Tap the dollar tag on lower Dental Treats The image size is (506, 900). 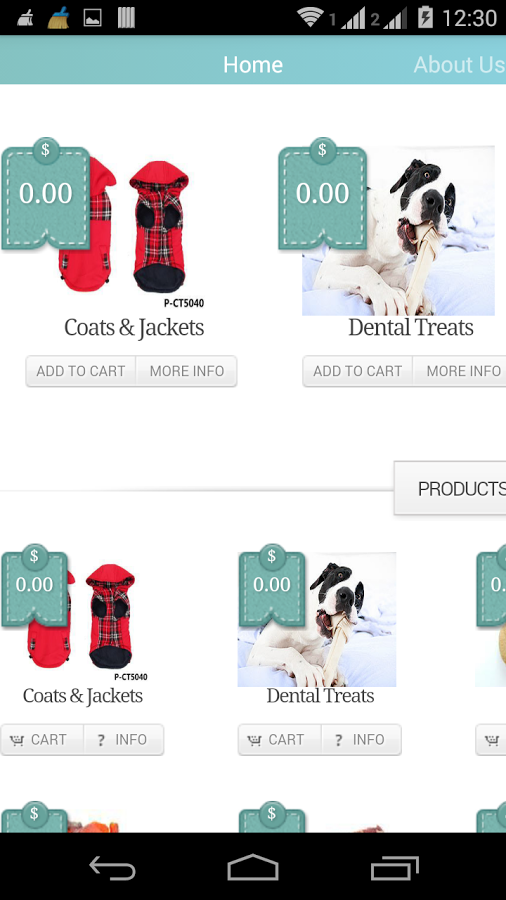click(x=272, y=584)
